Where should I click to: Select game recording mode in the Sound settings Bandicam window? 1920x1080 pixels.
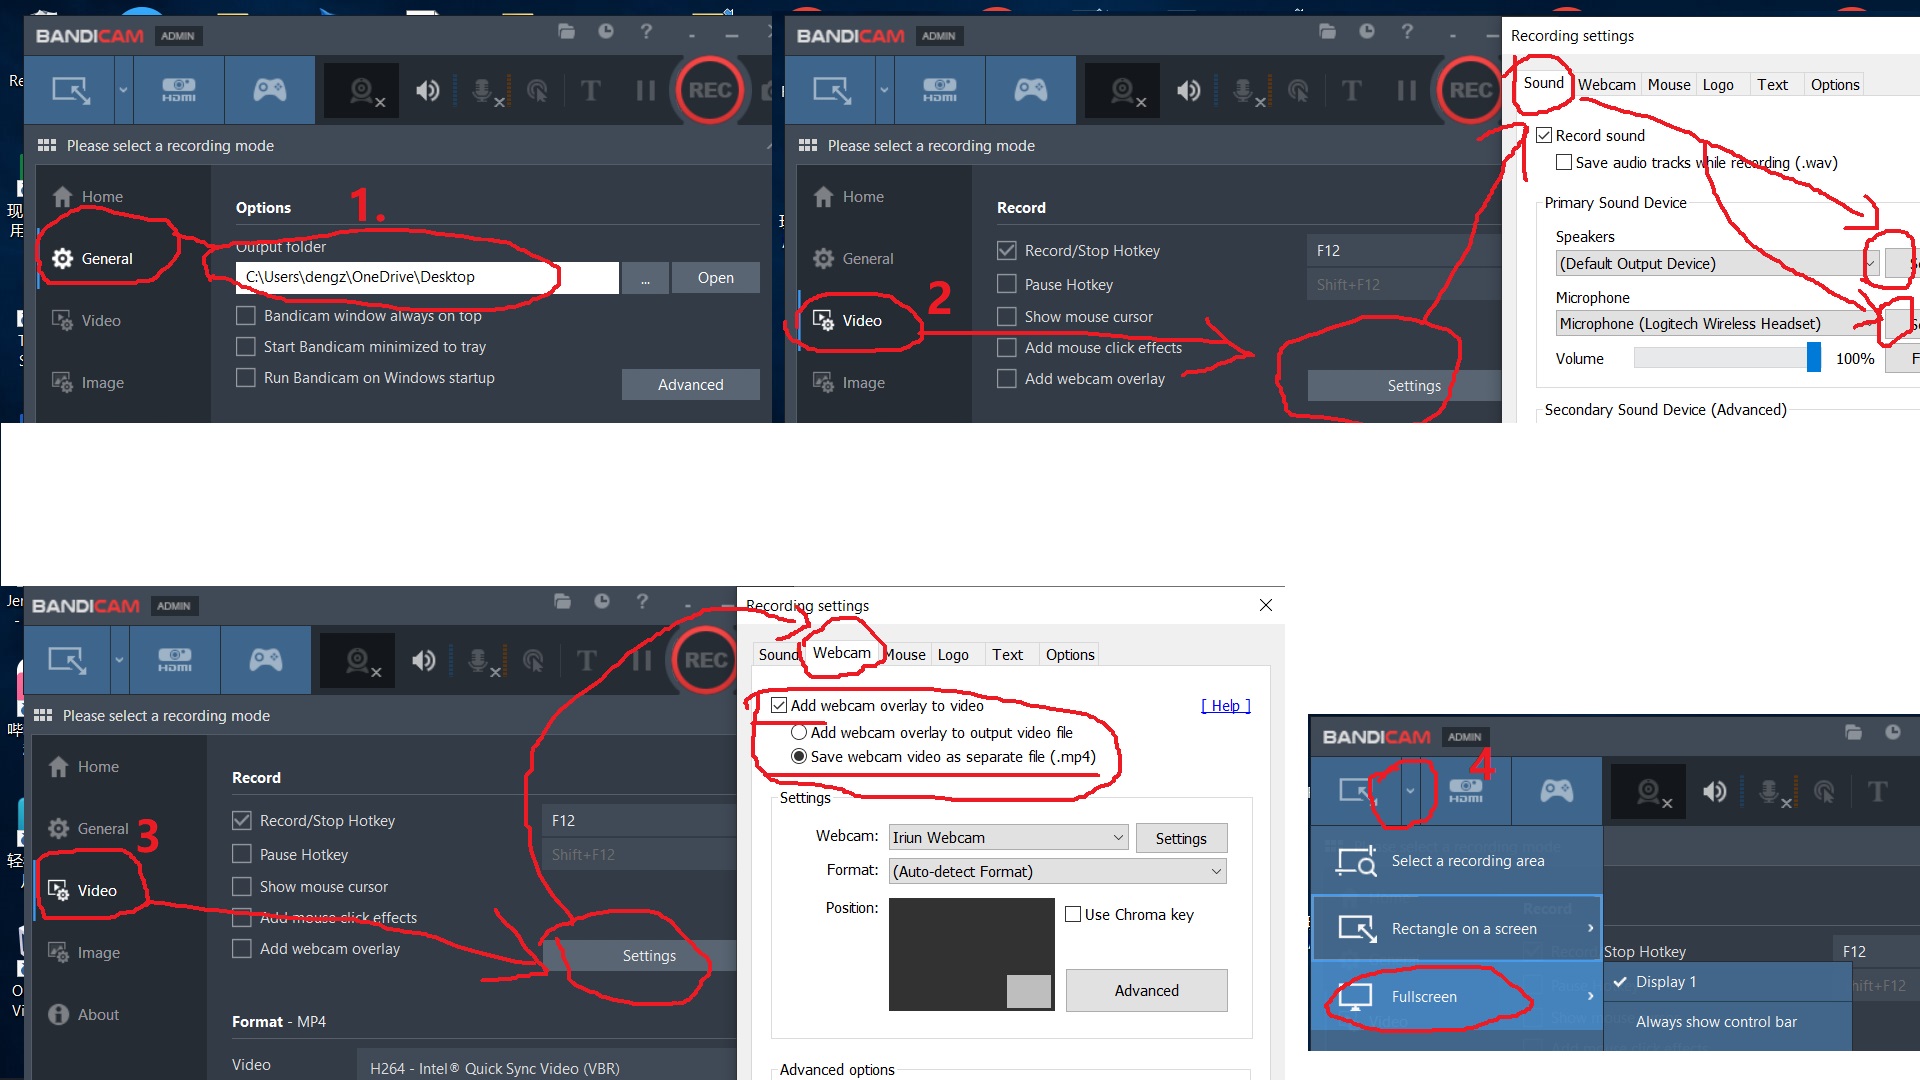[1030, 90]
